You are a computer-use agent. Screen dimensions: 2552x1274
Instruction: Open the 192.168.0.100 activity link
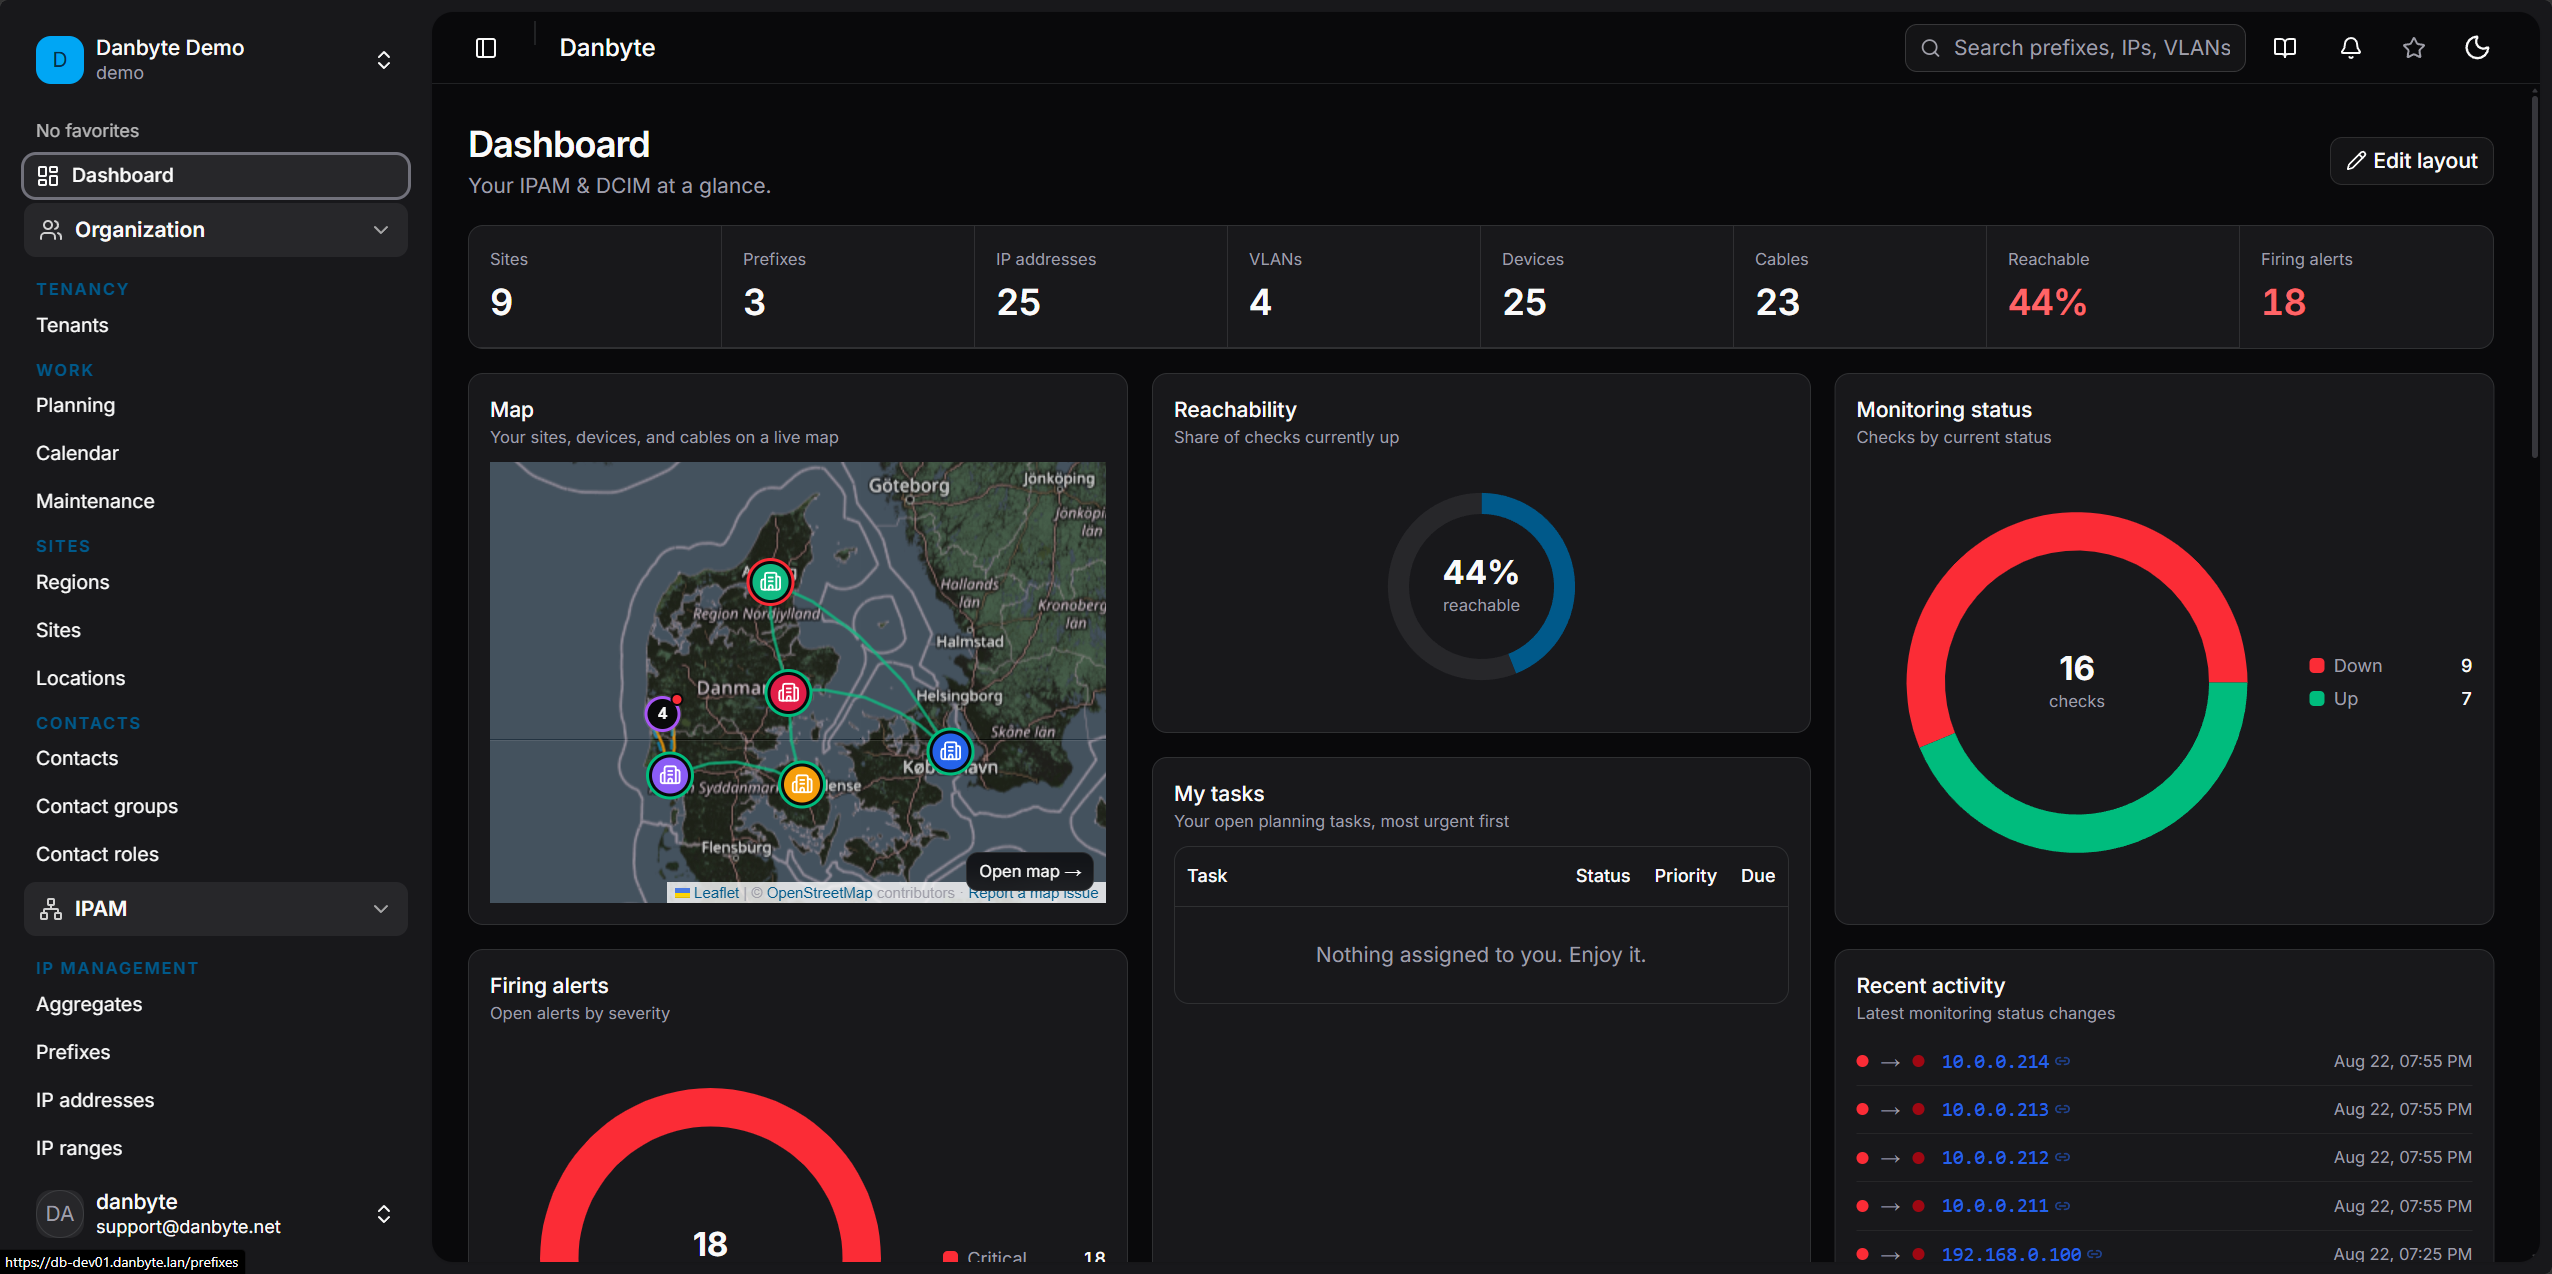2011,1254
